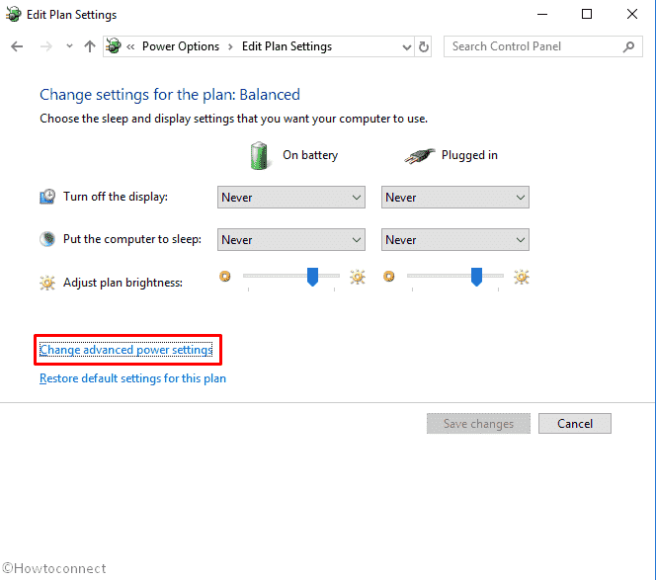Click the Adjust plan brightness sun icon
This screenshot has width=656, height=580.
click(47, 283)
